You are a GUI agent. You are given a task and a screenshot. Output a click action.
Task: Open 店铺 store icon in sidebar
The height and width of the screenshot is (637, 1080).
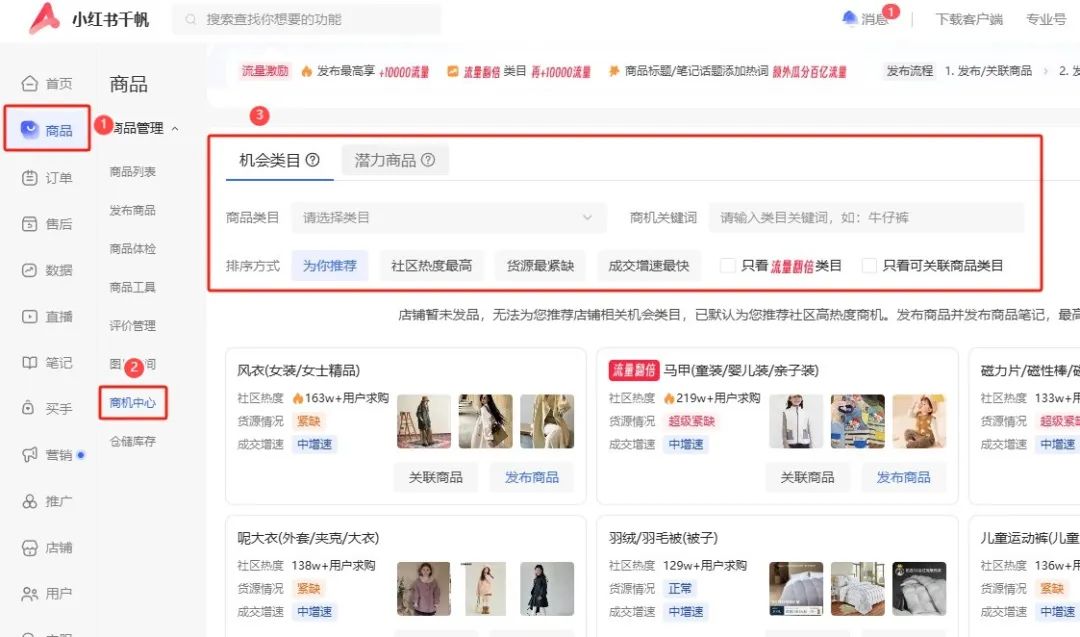pos(30,547)
